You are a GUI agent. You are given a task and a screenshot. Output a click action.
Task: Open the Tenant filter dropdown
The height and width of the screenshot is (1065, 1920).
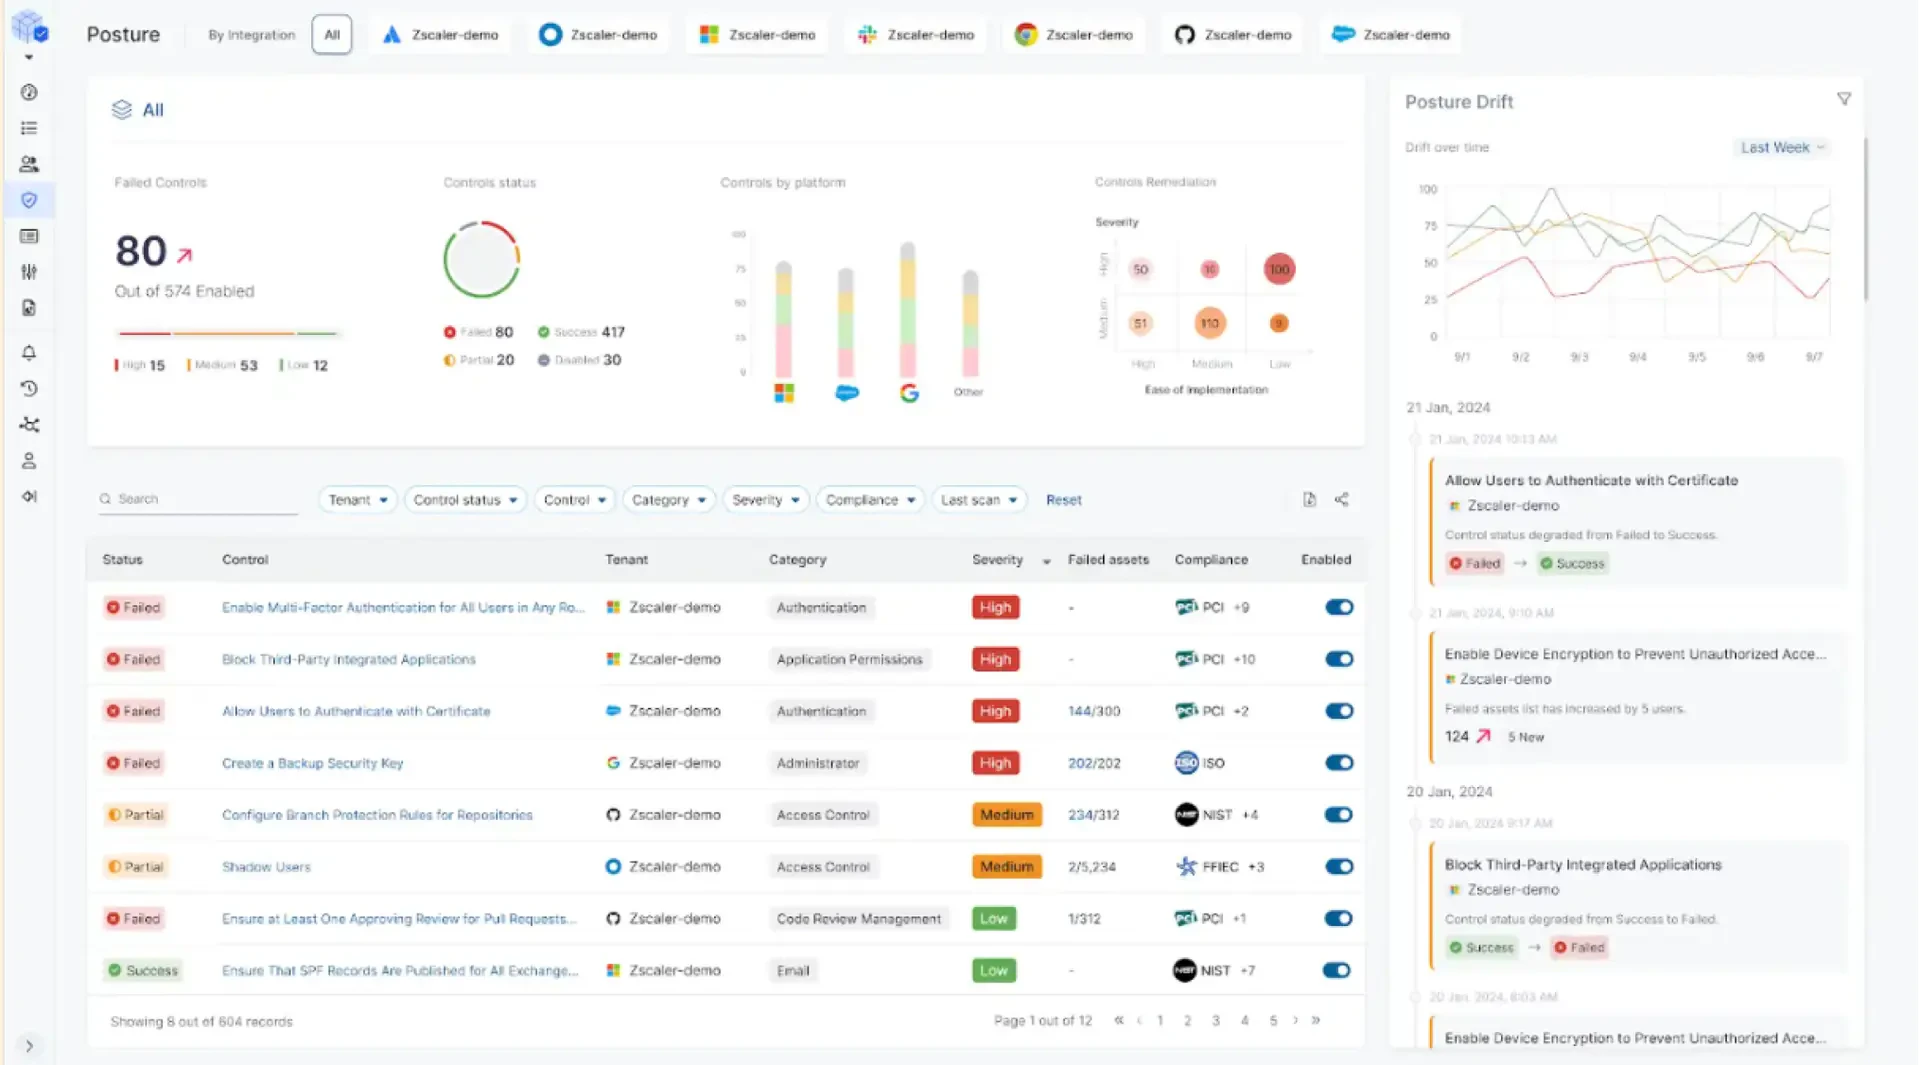(x=358, y=500)
